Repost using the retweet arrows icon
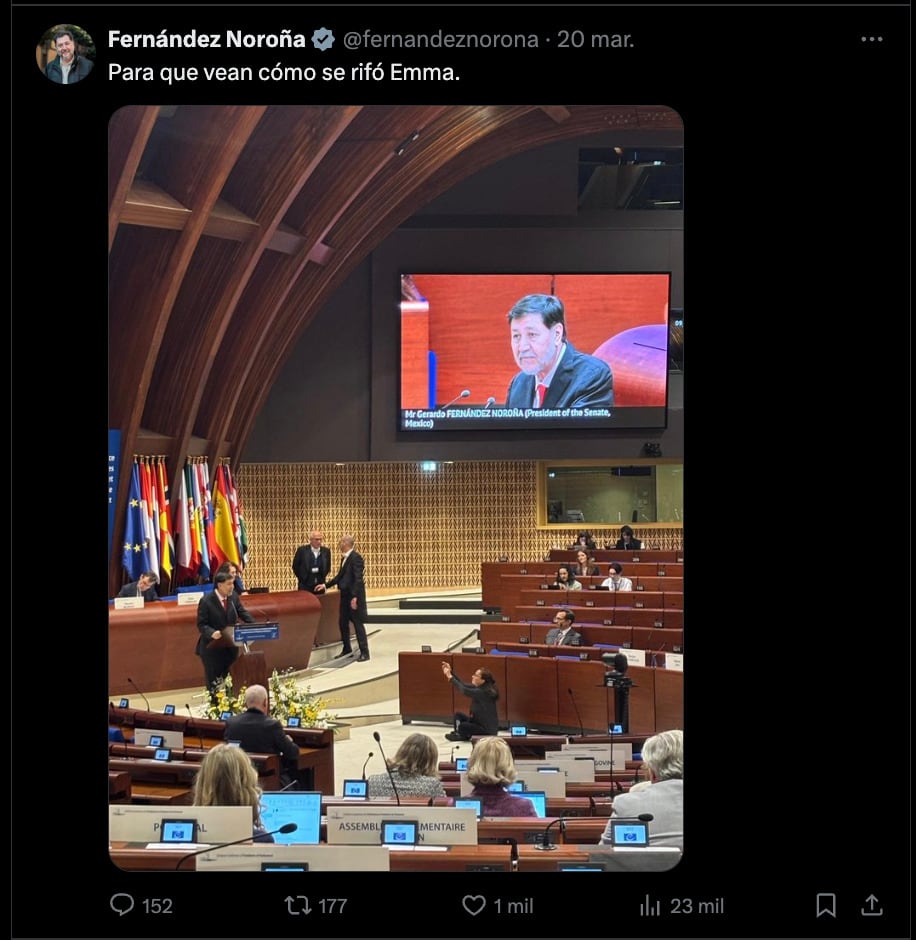 [297, 905]
